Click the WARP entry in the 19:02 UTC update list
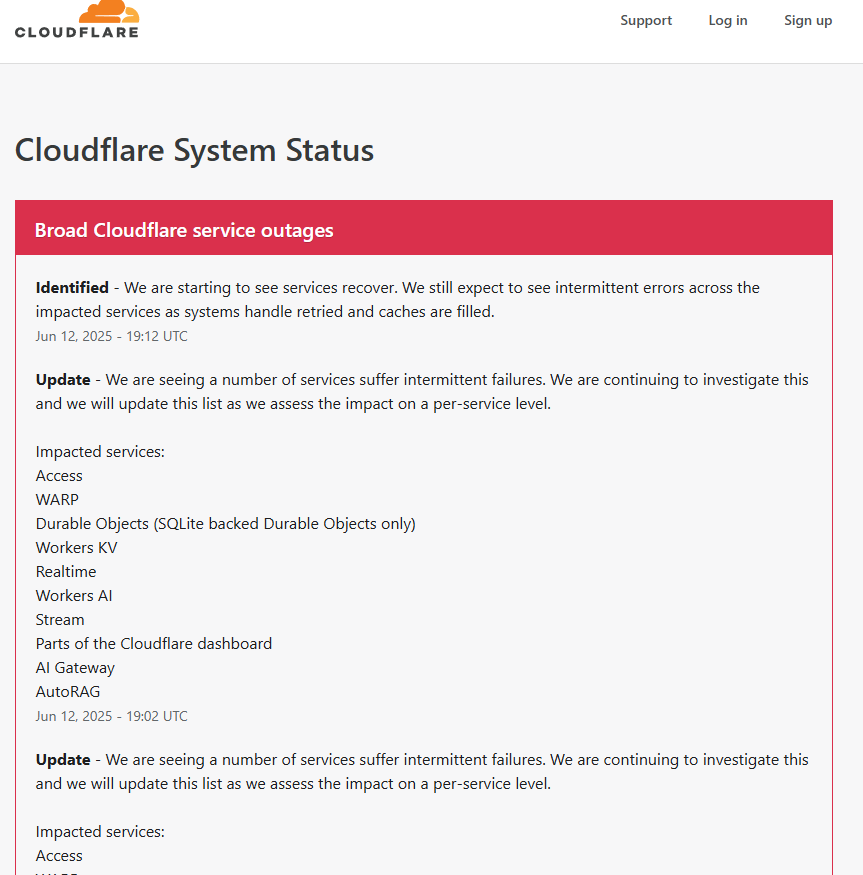The height and width of the screenshot is (875, 863). click(x=57, y=499)
